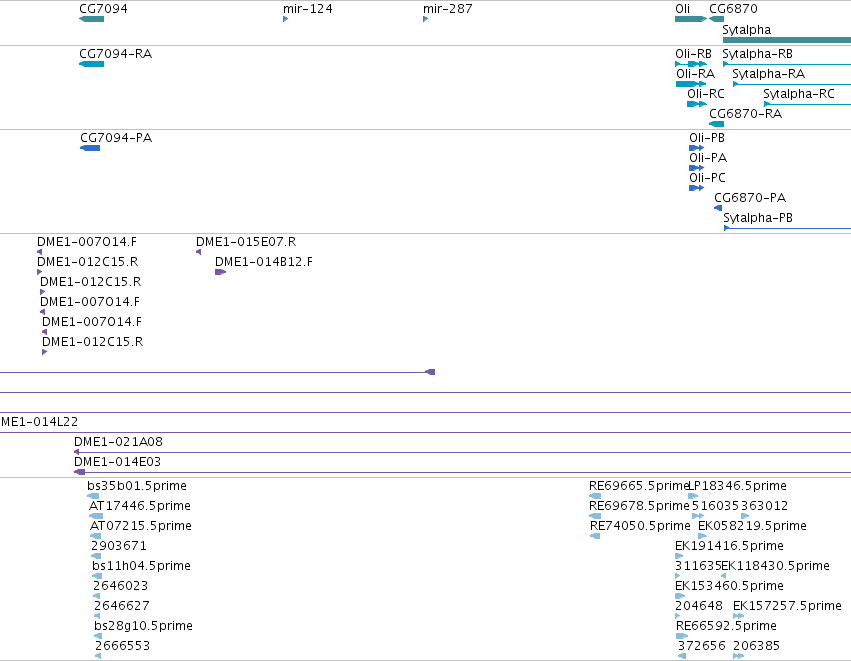Click the AT17446.5prime EST label
Screen dimensions: 851x661
[x=139, y=506]
